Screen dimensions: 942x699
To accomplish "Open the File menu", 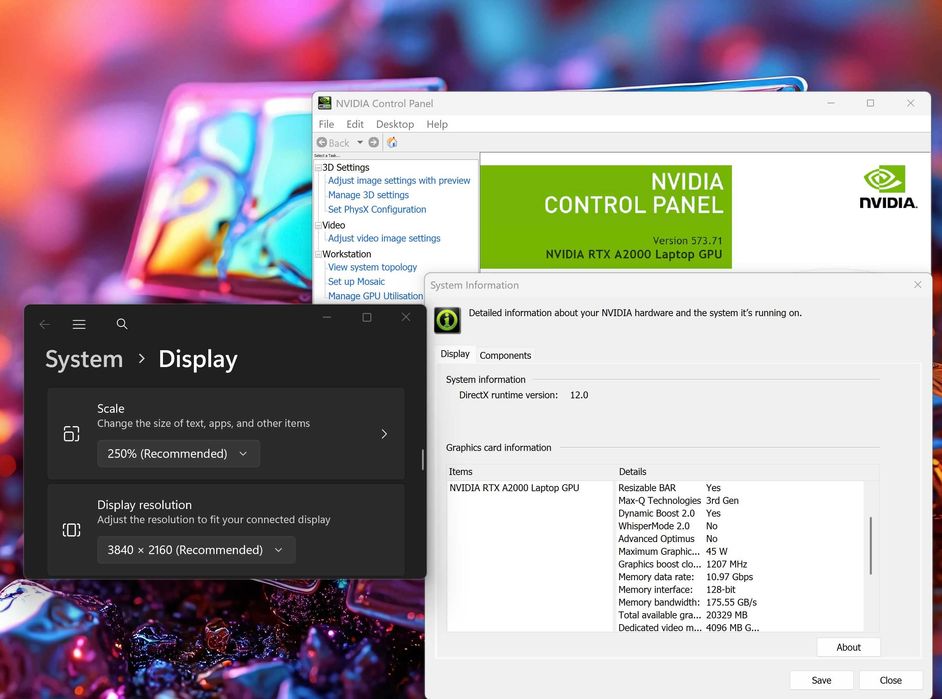I will coord(326,124).
